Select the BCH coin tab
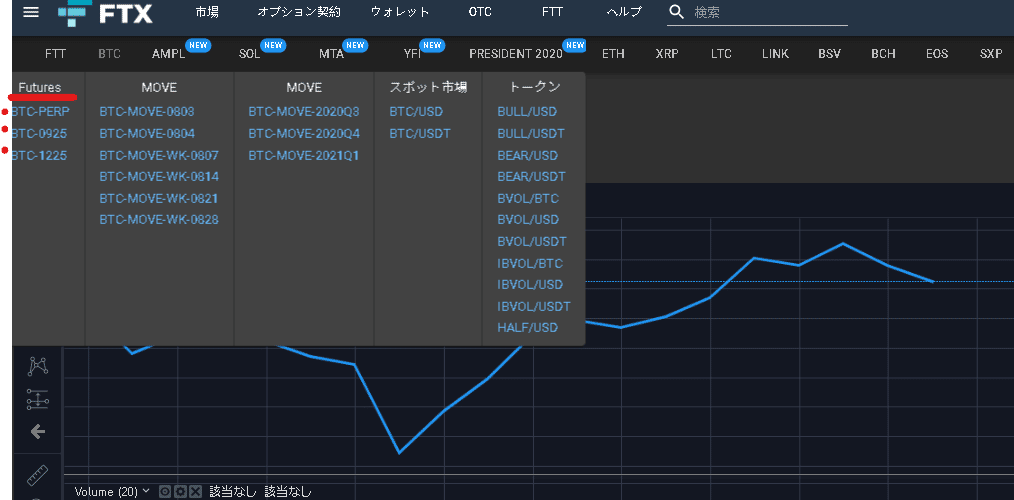This screenshot has height=500, width=1014. (883, 54)
